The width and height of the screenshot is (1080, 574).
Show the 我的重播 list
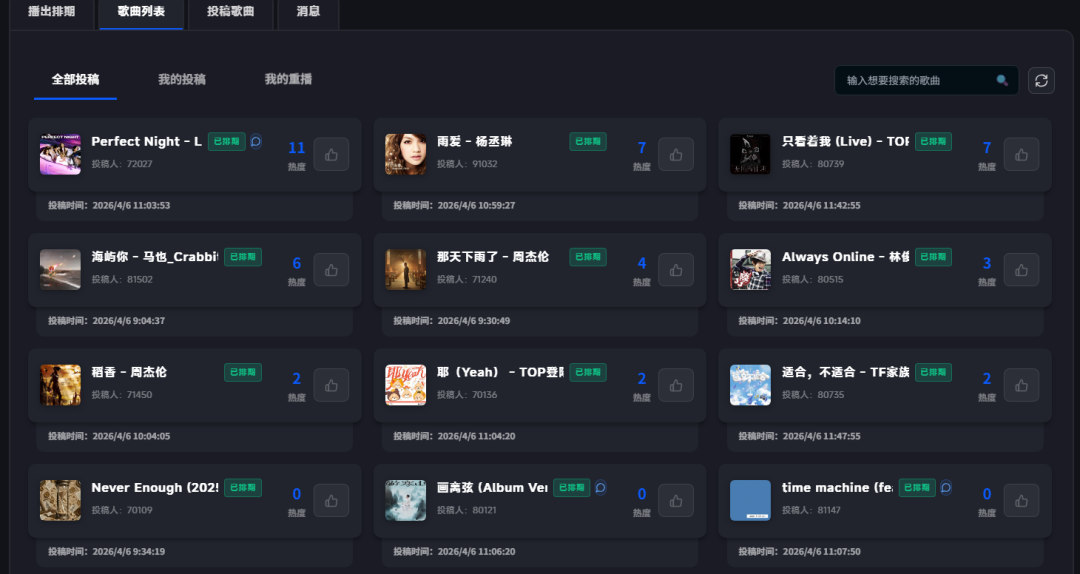288,79
